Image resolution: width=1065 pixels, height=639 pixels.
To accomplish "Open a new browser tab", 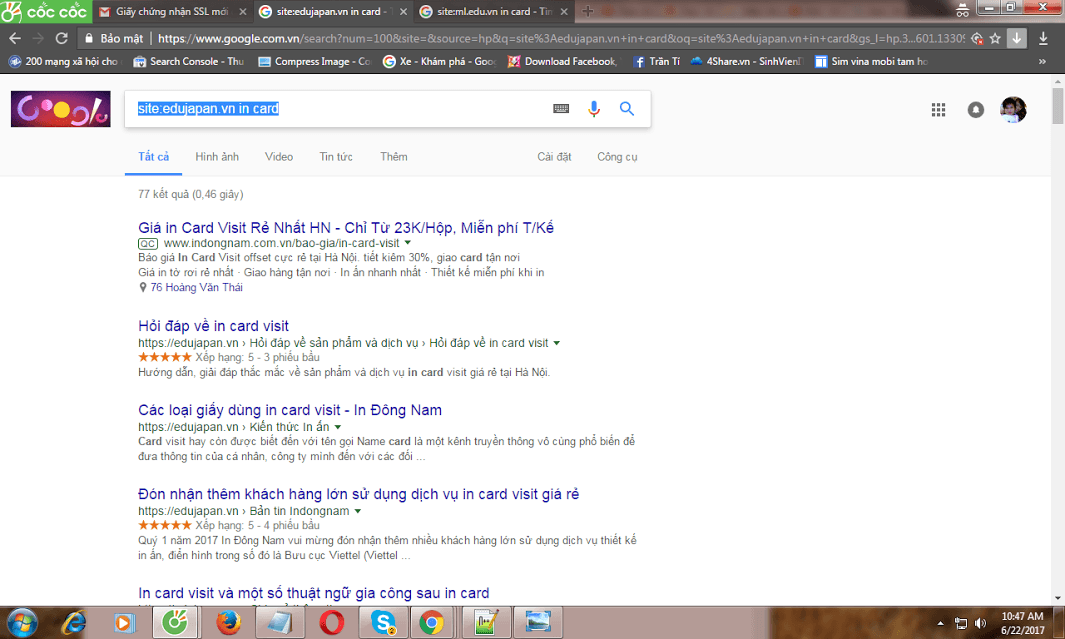I will pyautogui.click(x=588, y=12).
